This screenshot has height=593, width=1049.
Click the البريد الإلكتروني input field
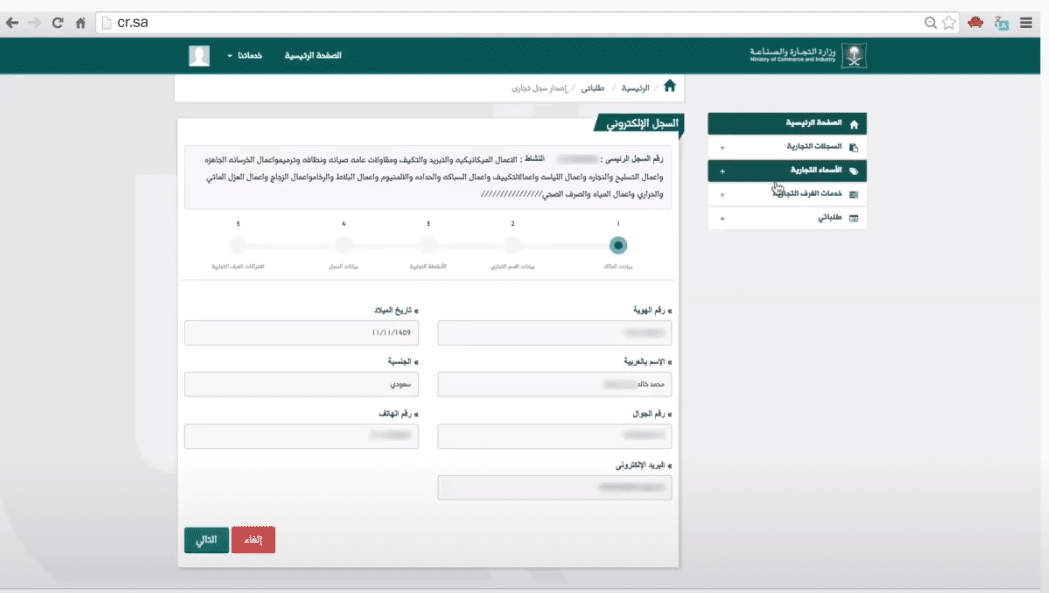click(555, 487)
